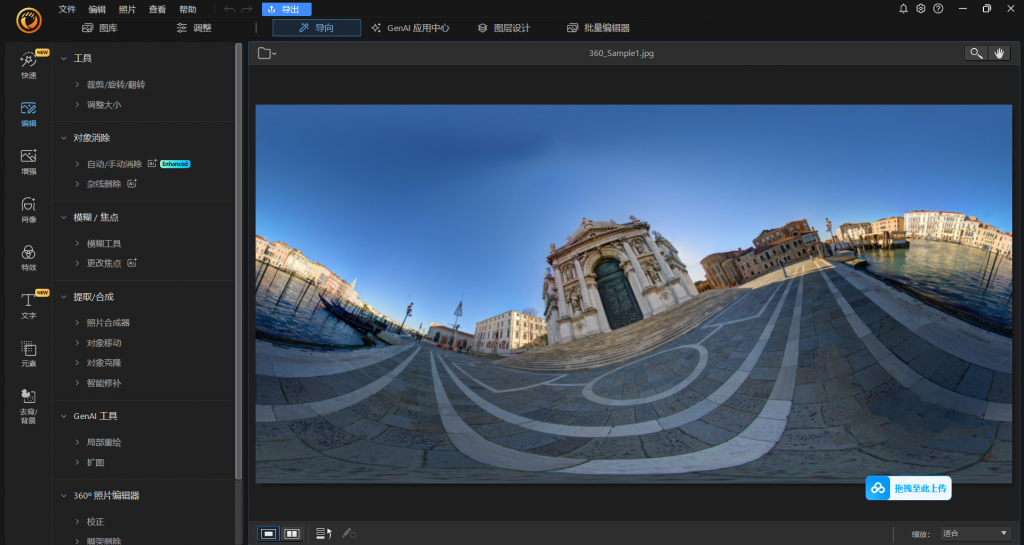The image size is (1024, 545).
Task: Open the folder dropdown above the canvas
Action: [x=267, y=53]
